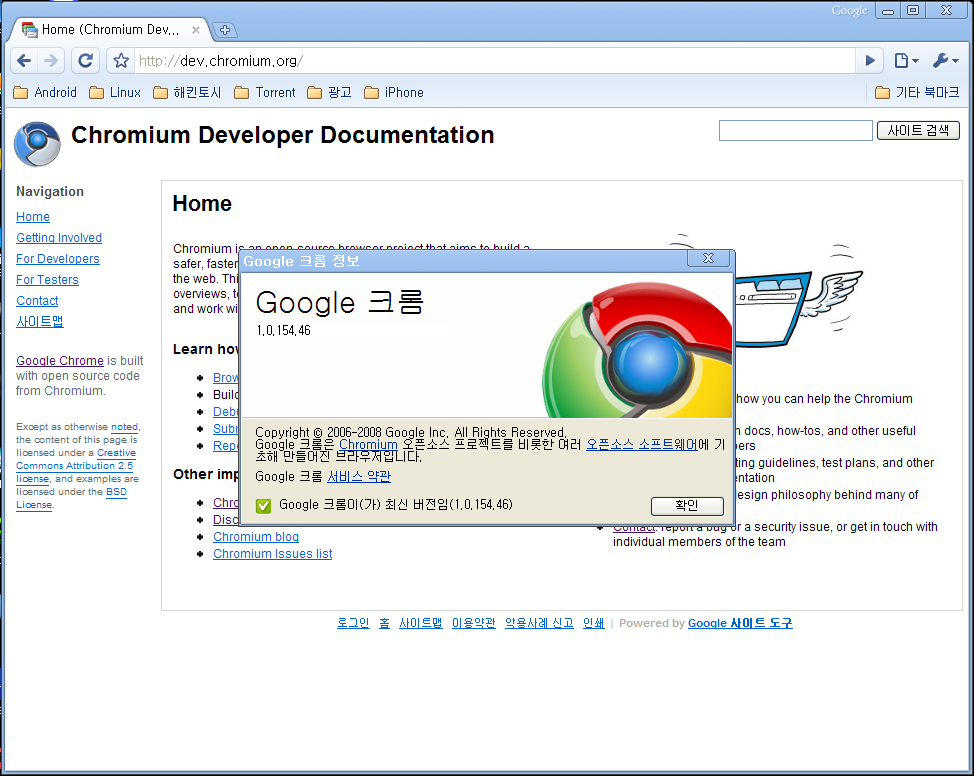
Task: Open the For Testers link
Action: (47, 280)
